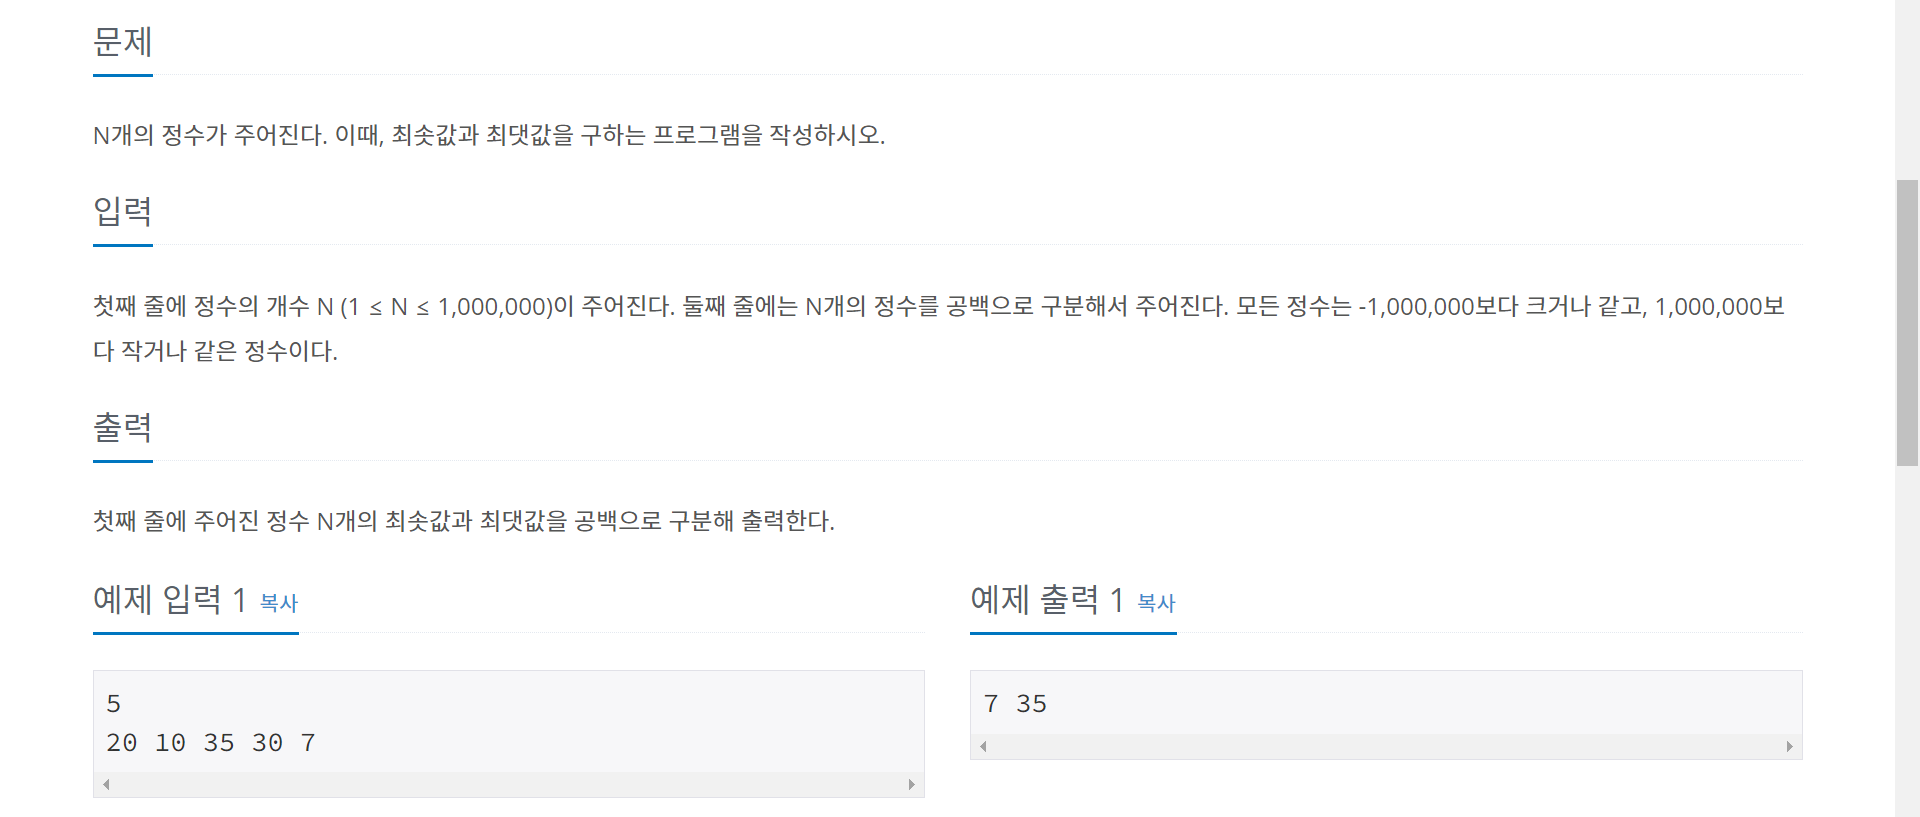Click left scroll arrow in sample output box
1920x817 pixels.
983,747
